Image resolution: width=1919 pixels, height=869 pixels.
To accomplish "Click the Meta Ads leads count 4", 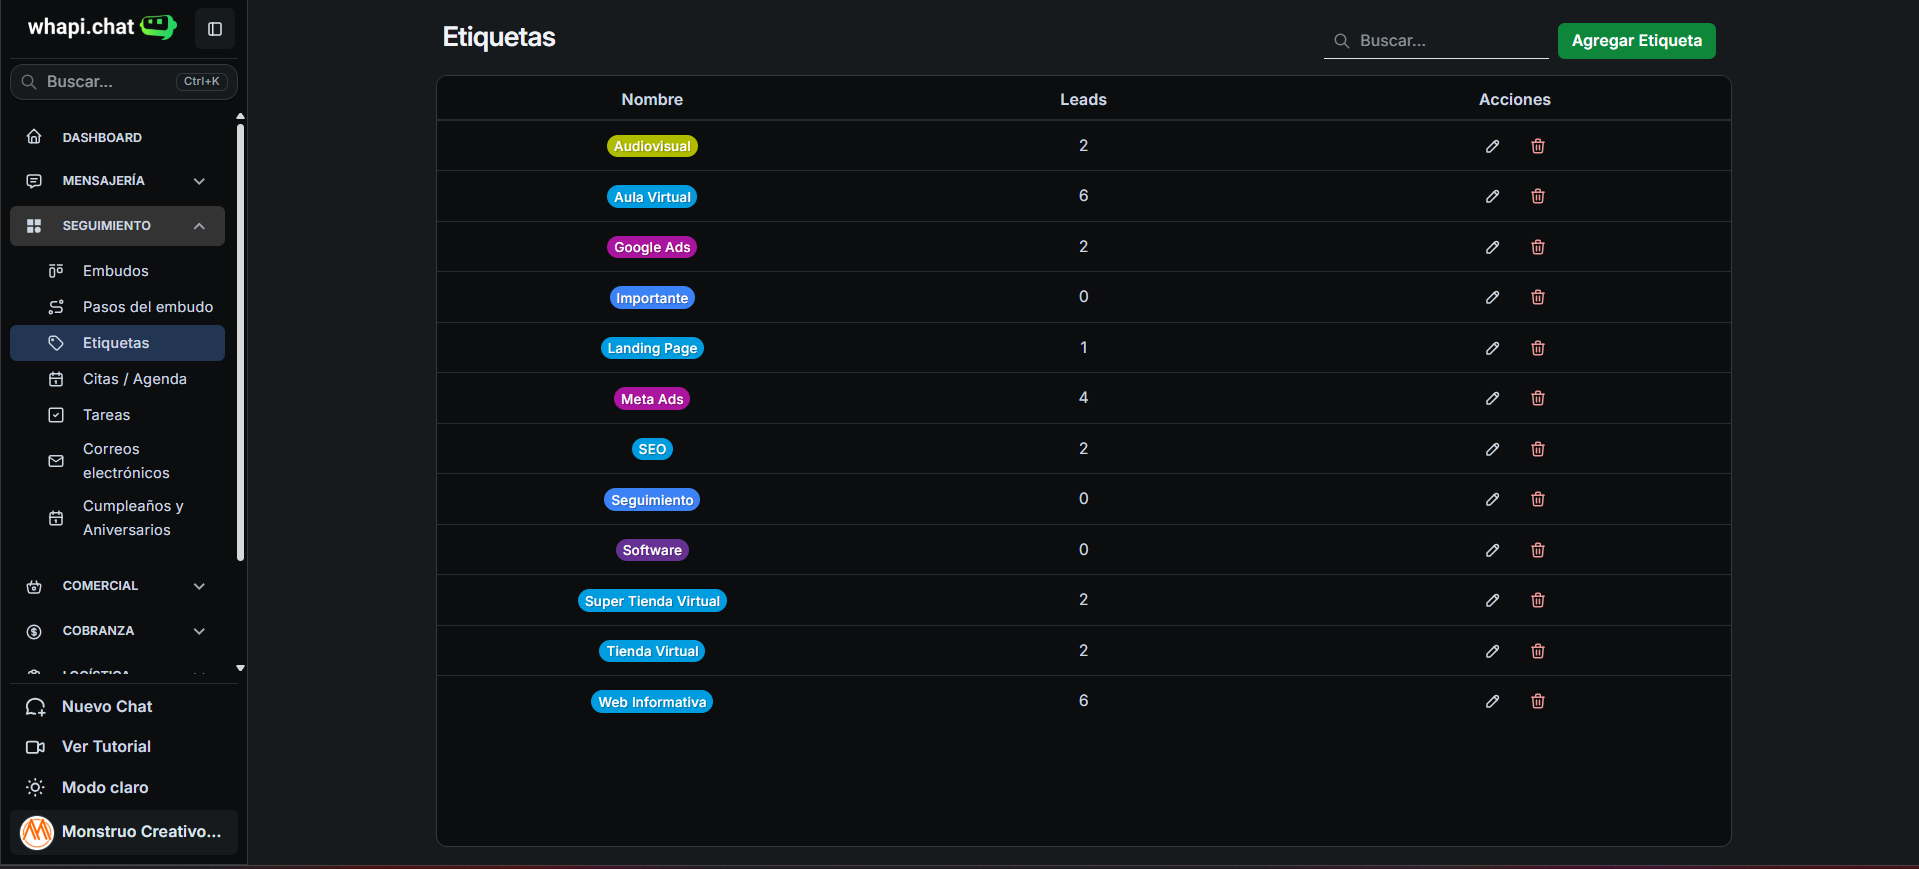I will click(1083, 398).
